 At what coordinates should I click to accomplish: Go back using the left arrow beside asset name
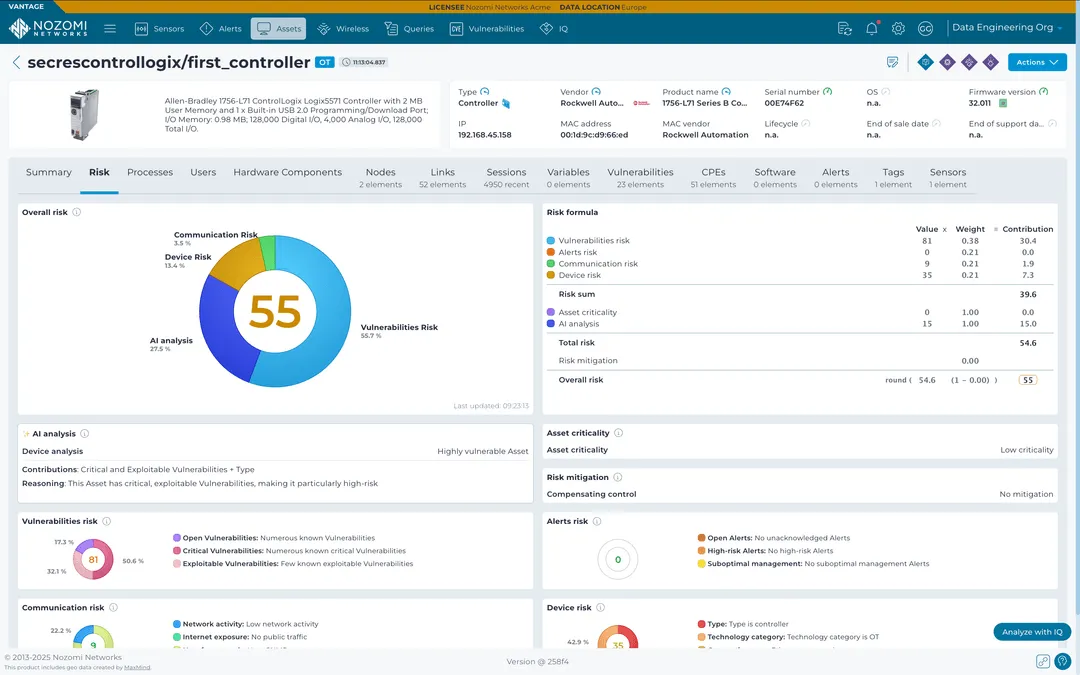point(17,63)
